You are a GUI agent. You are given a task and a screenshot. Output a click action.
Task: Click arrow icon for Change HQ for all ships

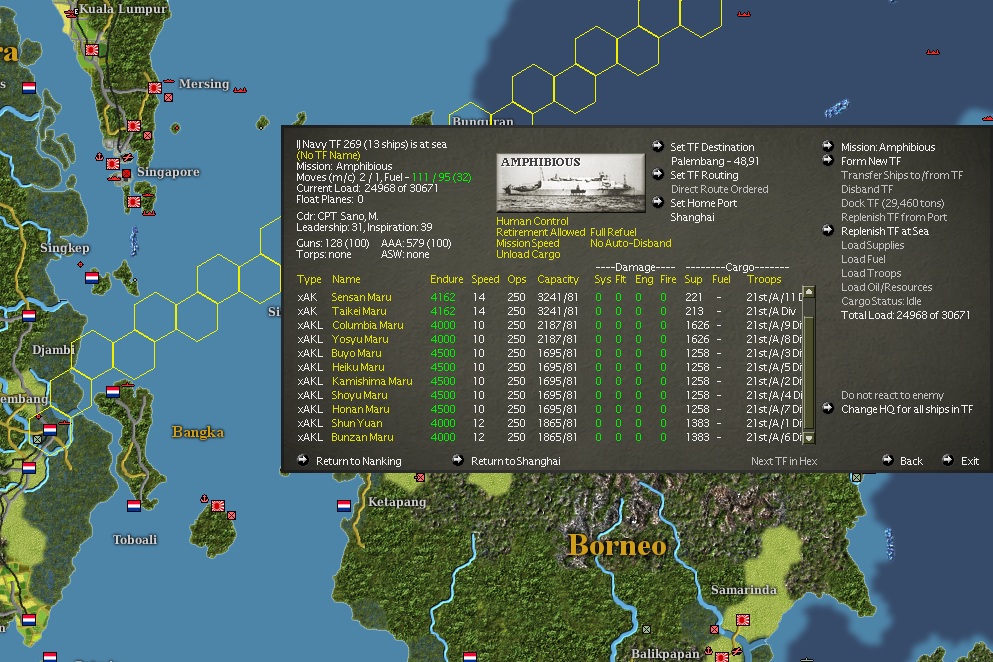point(828,409)
